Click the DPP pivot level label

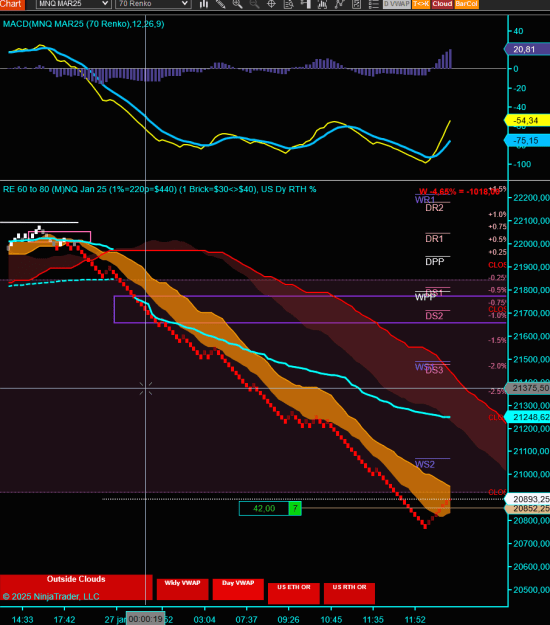coord(435,262)
